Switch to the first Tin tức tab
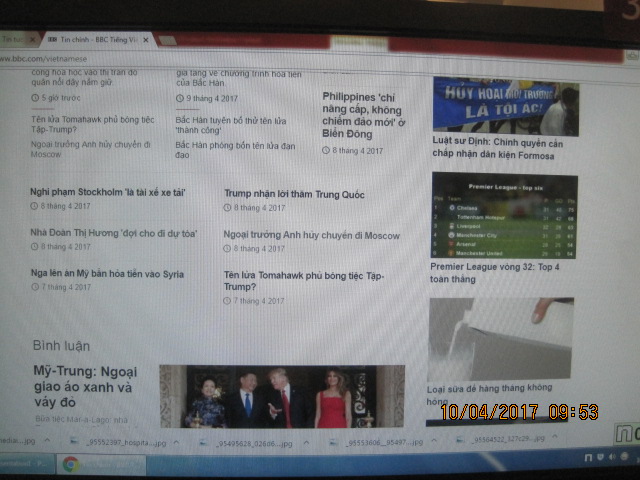640x480 pixels. (16, 40)
